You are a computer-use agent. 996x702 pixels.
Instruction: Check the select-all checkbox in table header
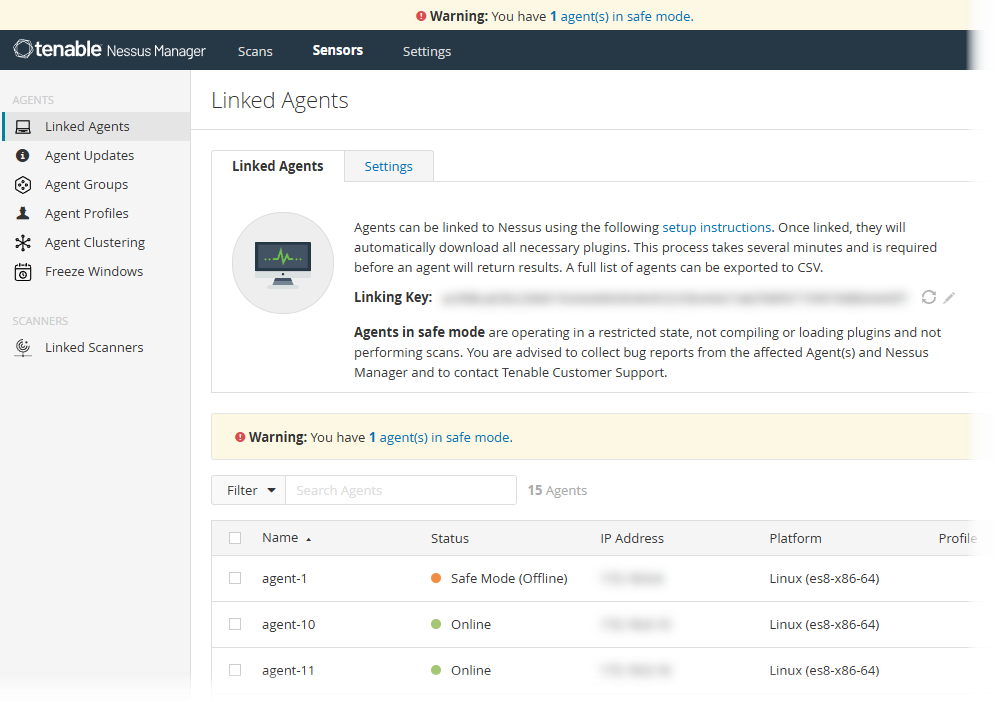click(235, 538)
